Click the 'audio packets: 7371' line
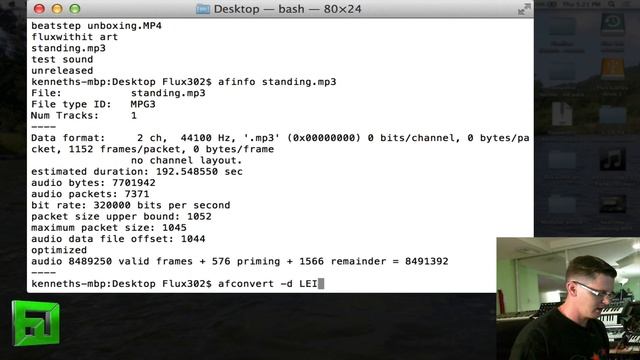This screenshot has width=640, height=360. (90, 194)
